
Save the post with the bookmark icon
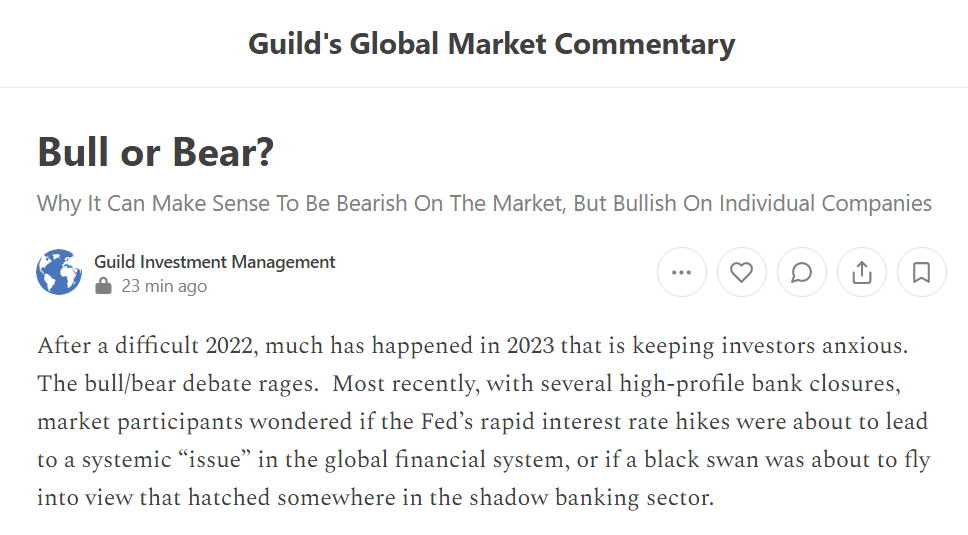click(x=922, y=272)
